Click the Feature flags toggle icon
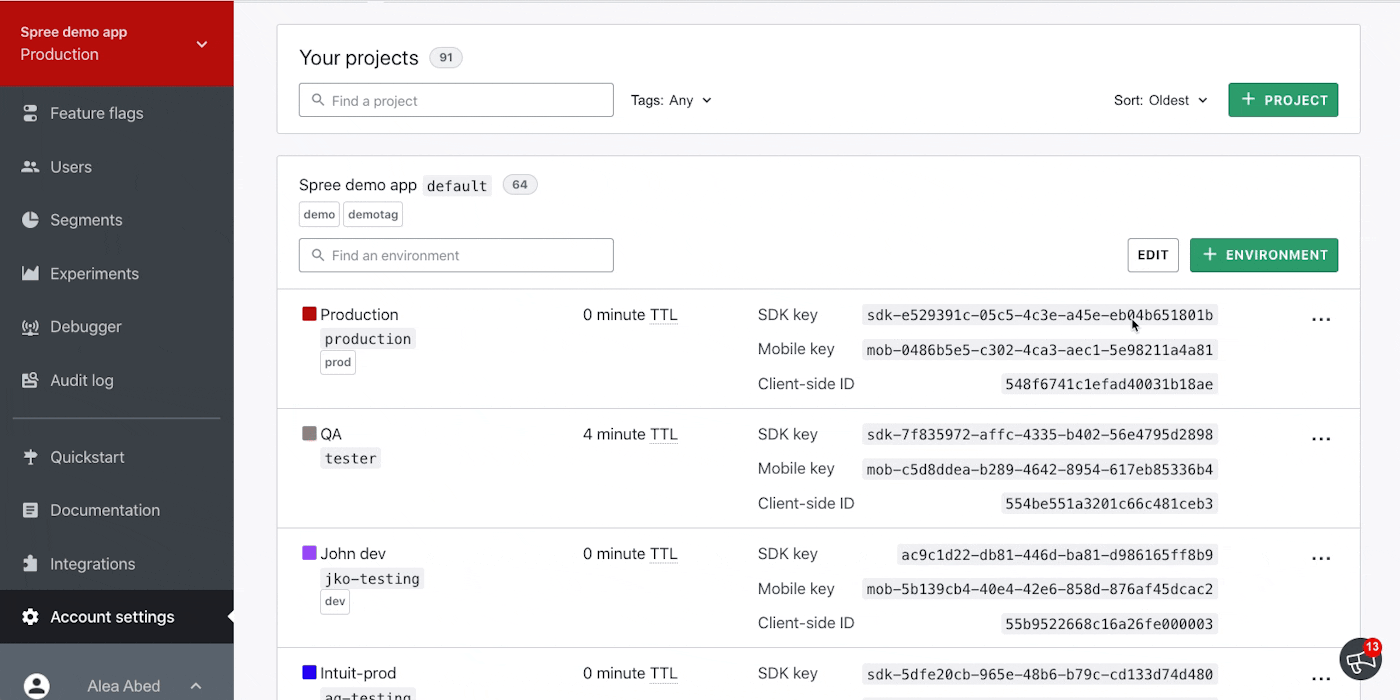Image resolution: width=1400 pixels, height=700 pixels. (30, 114)
